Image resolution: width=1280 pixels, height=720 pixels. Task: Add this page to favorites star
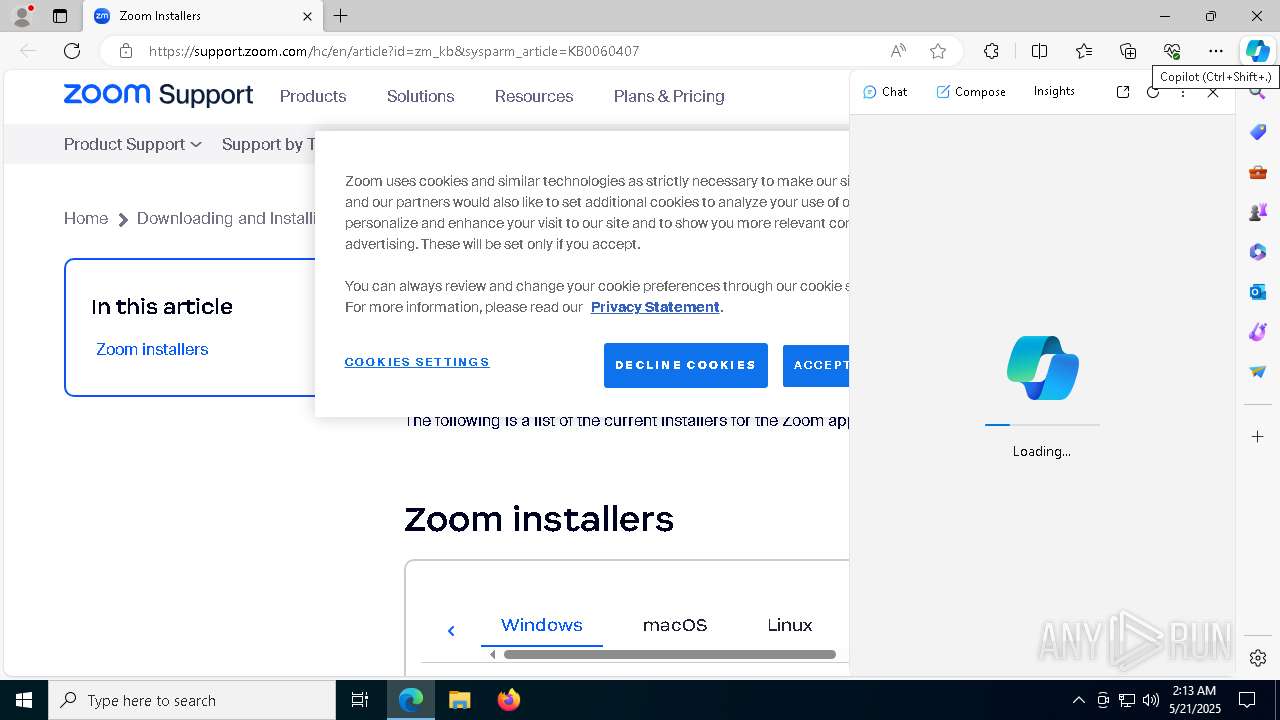[x=938, y=51]
